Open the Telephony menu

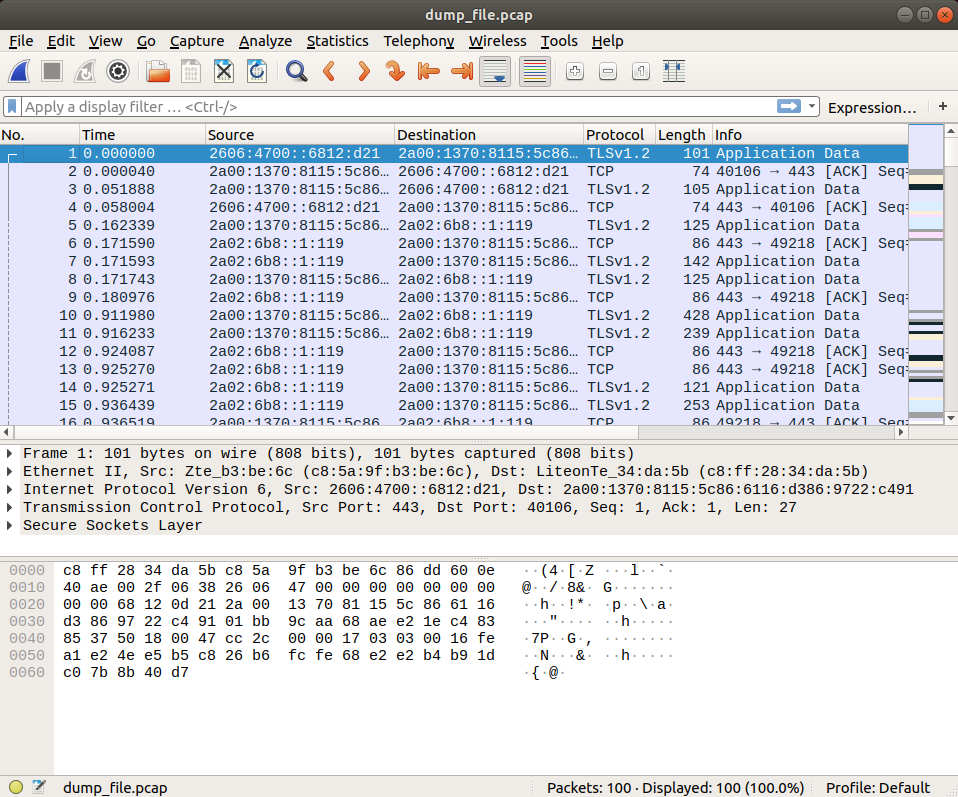pos(419,41)
